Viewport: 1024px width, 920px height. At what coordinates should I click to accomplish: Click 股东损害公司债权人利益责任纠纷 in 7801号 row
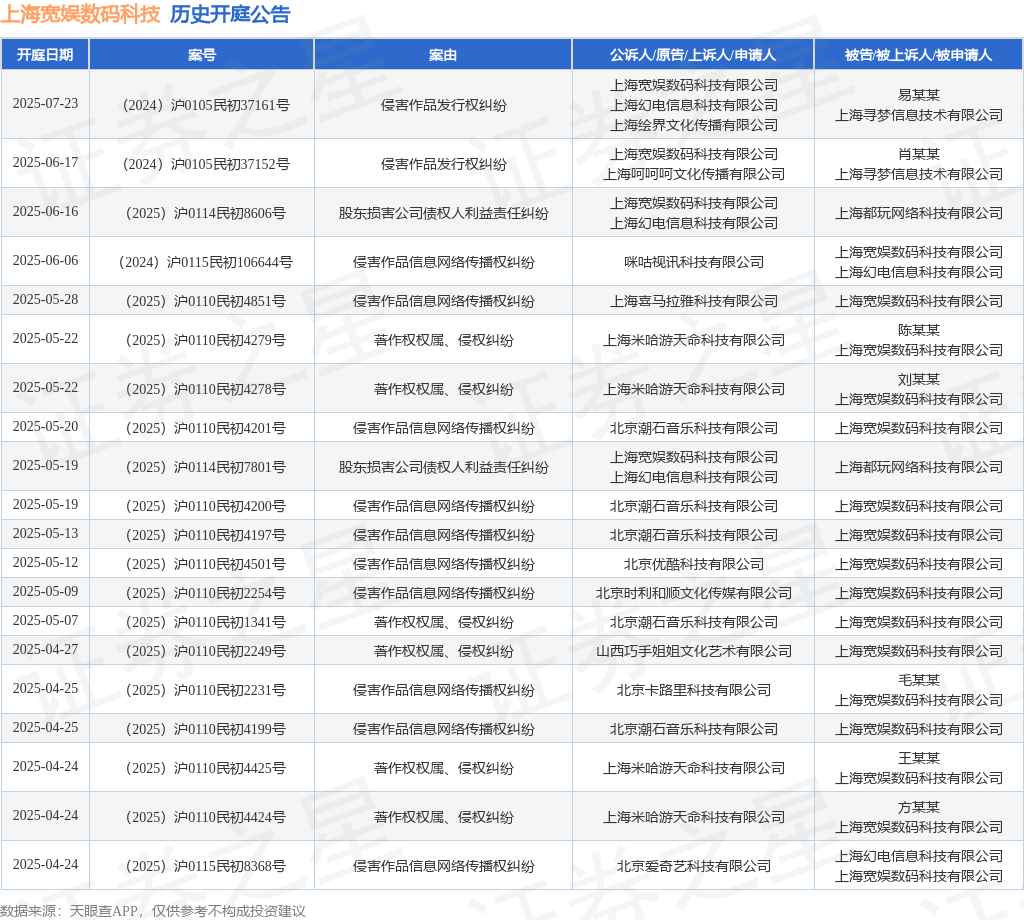tap(443, 468)
